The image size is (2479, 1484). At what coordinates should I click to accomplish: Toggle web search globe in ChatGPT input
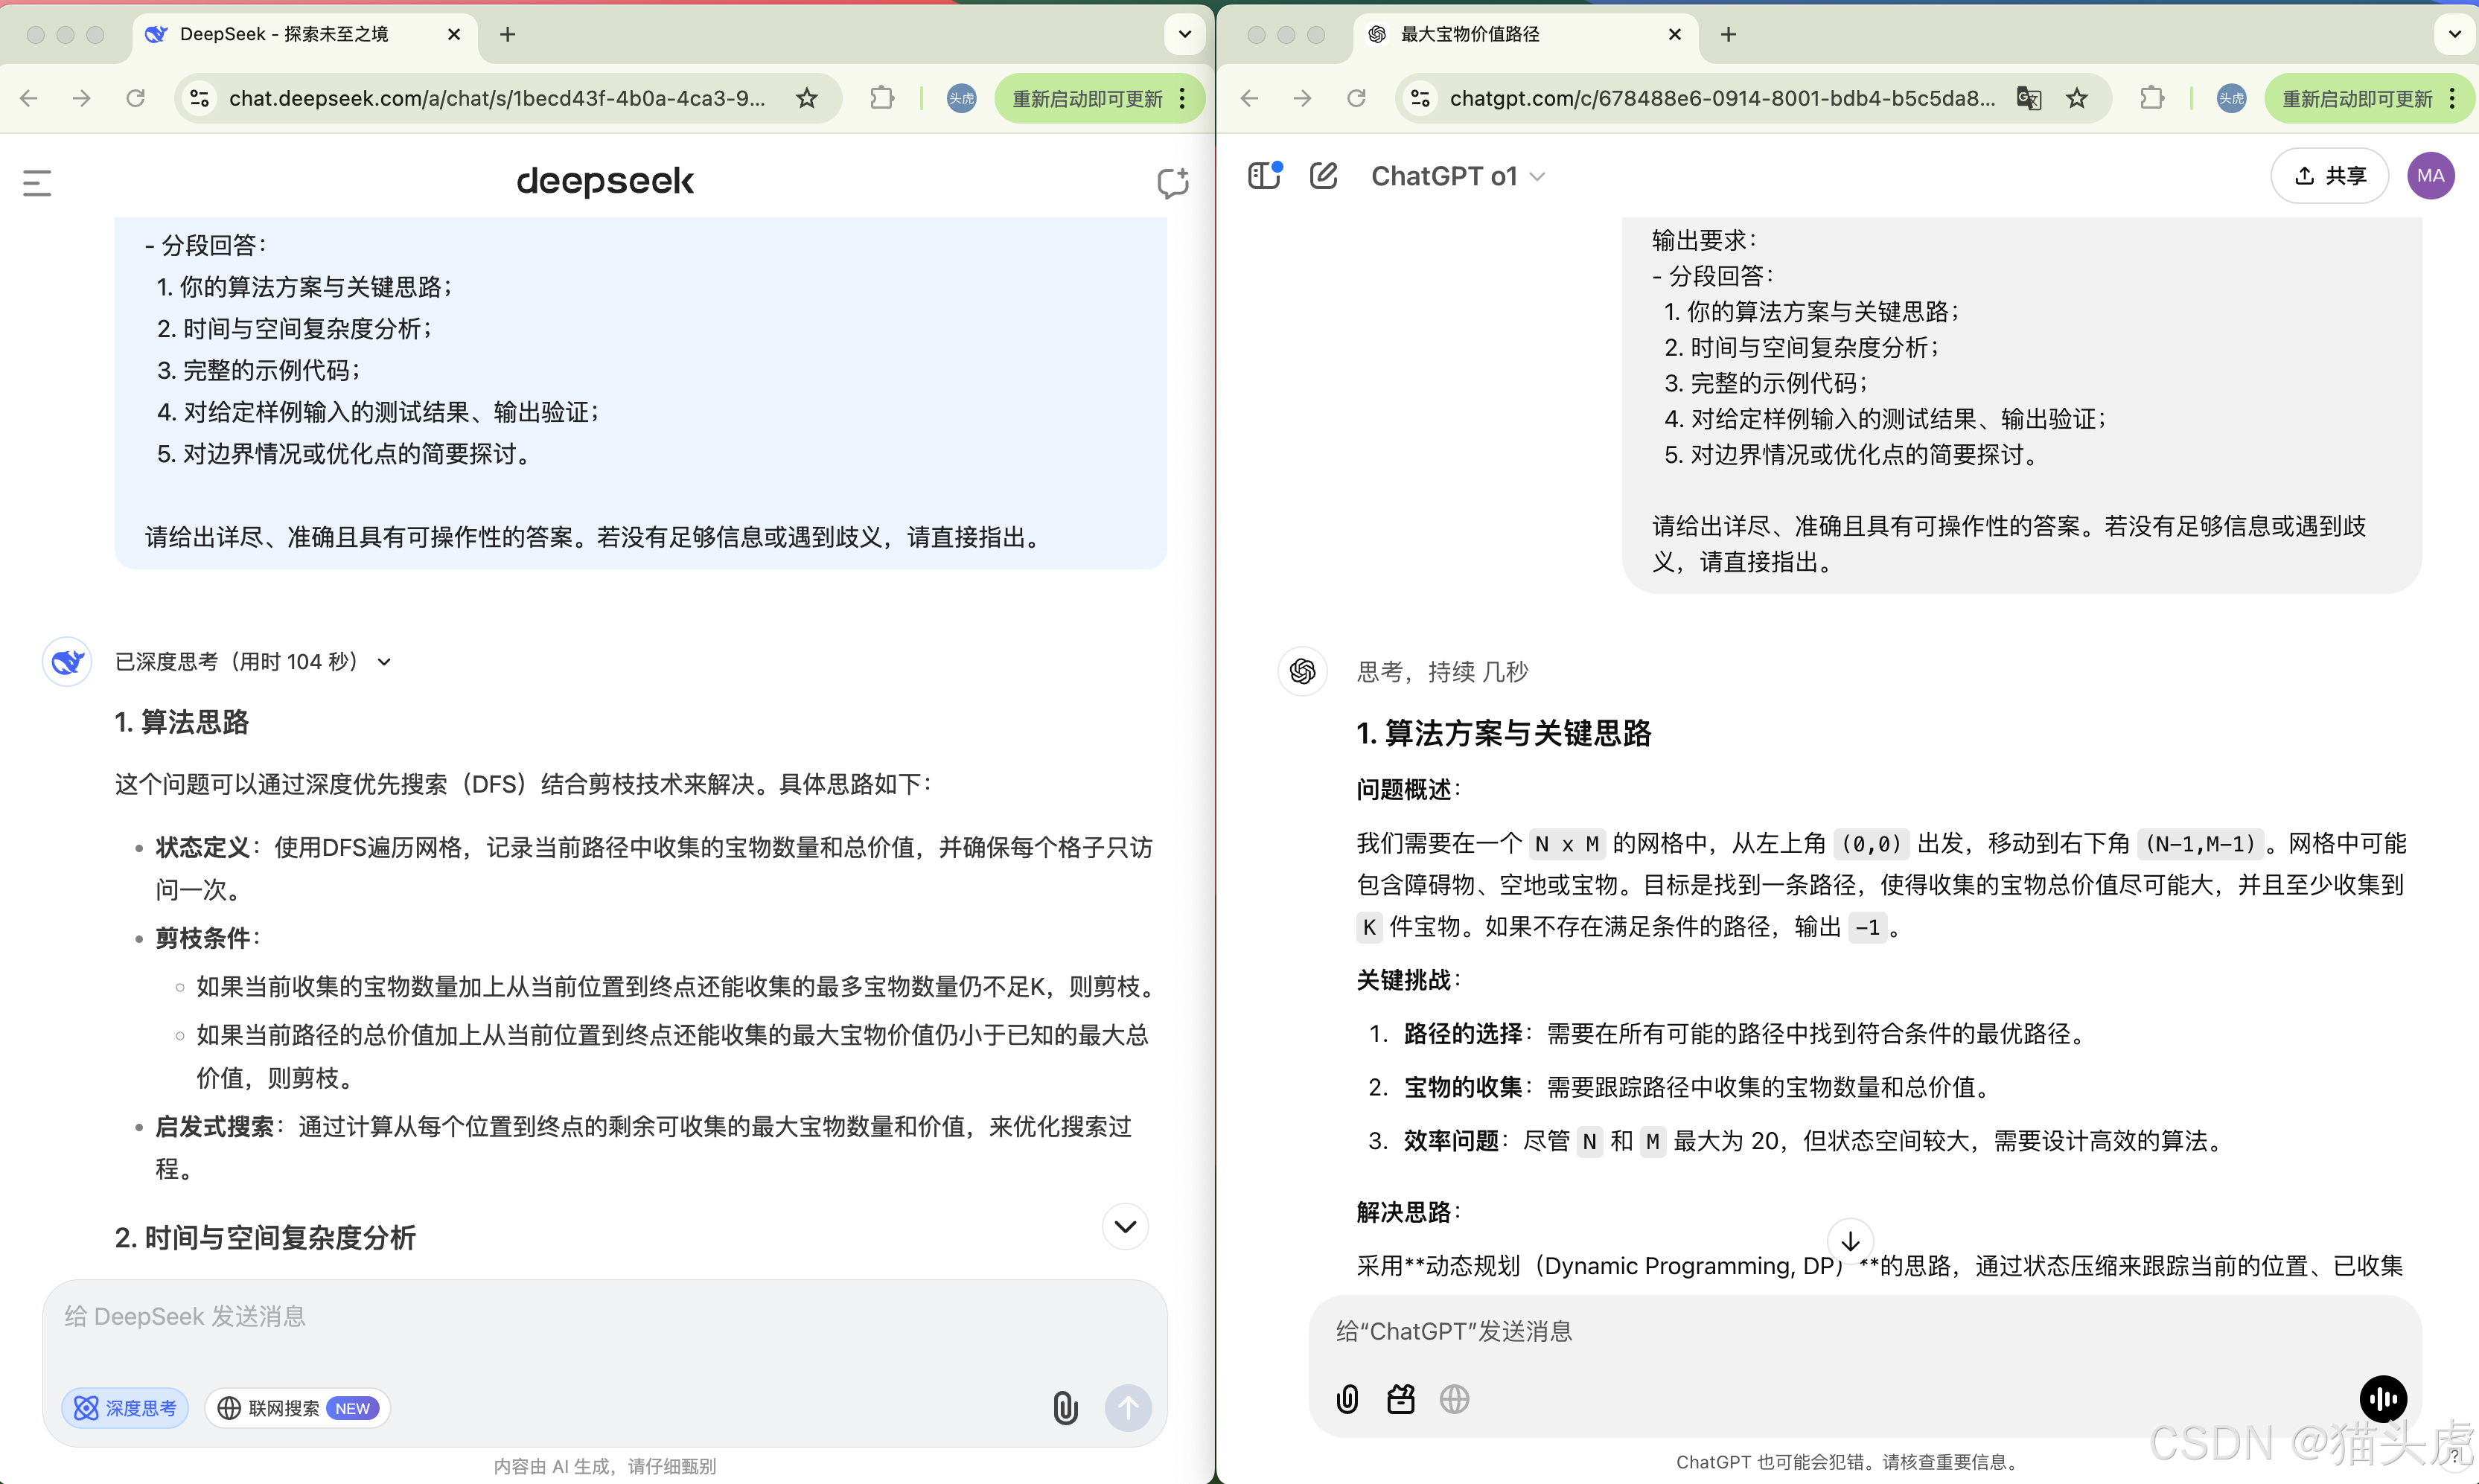click(1454, 1399)
